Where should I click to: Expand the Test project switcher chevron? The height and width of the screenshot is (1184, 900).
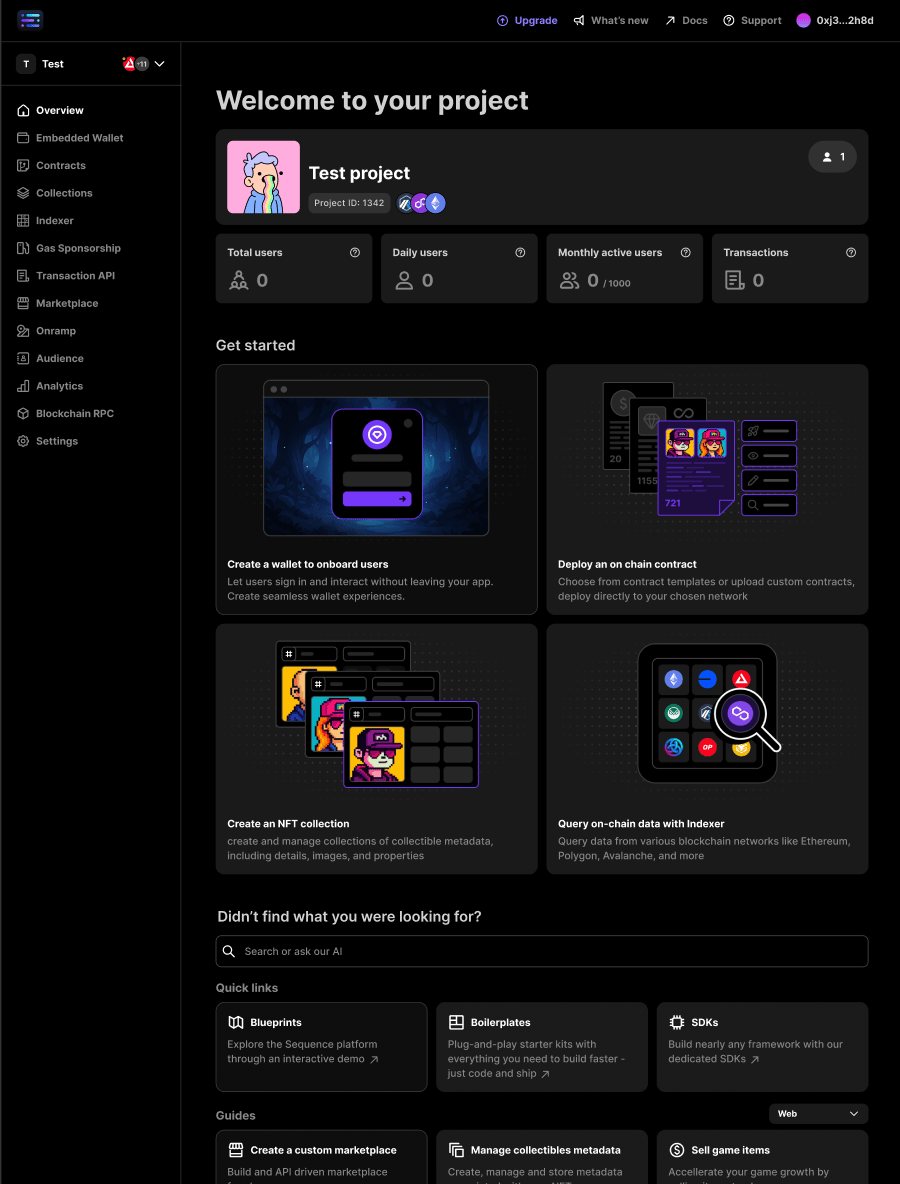pyautogui.click(x=159, y=64)
